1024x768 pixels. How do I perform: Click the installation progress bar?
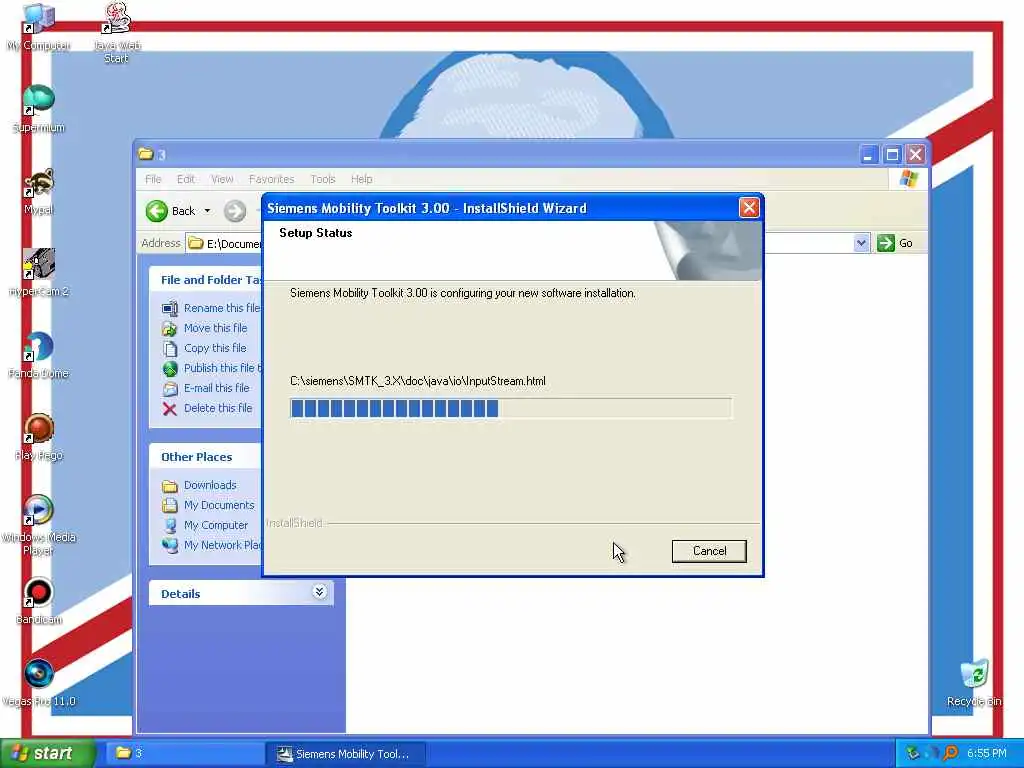(511, 409)
